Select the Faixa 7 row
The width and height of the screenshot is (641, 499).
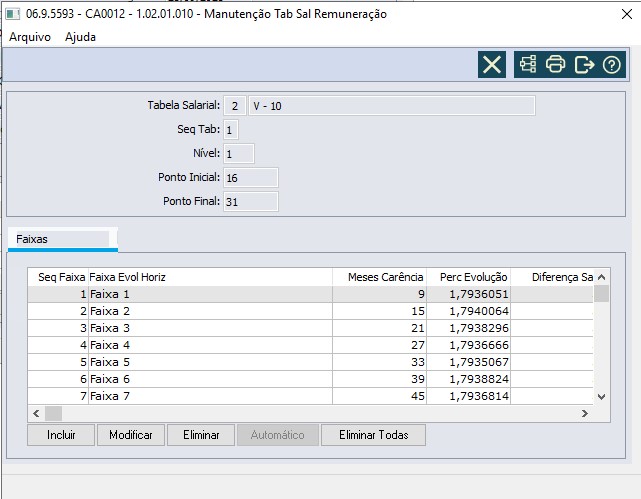[x=310, y=396]
